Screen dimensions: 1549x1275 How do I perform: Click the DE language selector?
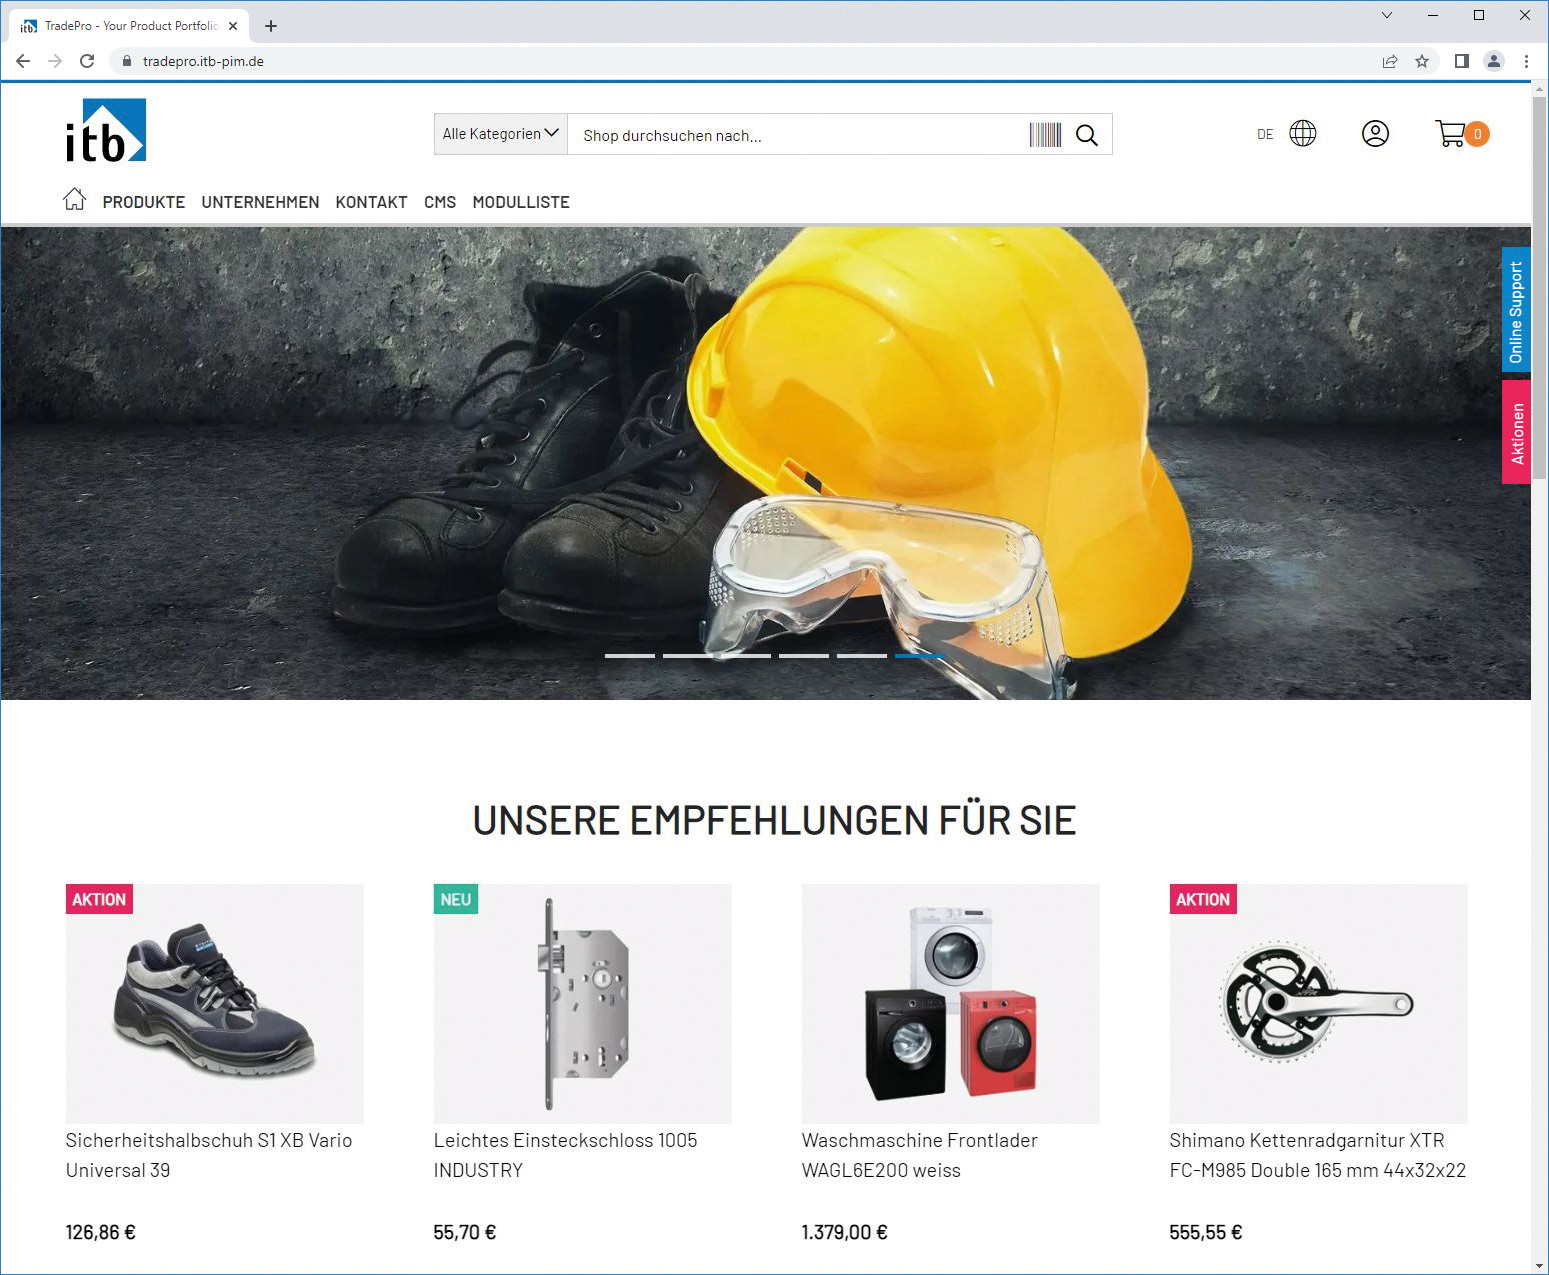(x=1265, y=134)
